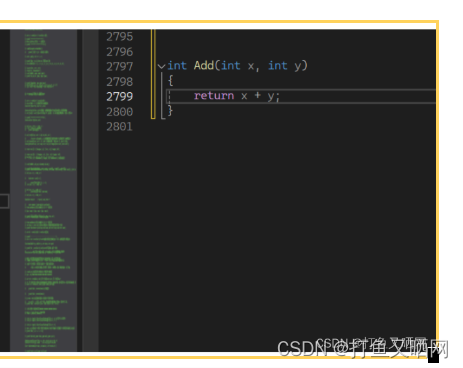Select line number 2795
463x368 pixels.
119,36
